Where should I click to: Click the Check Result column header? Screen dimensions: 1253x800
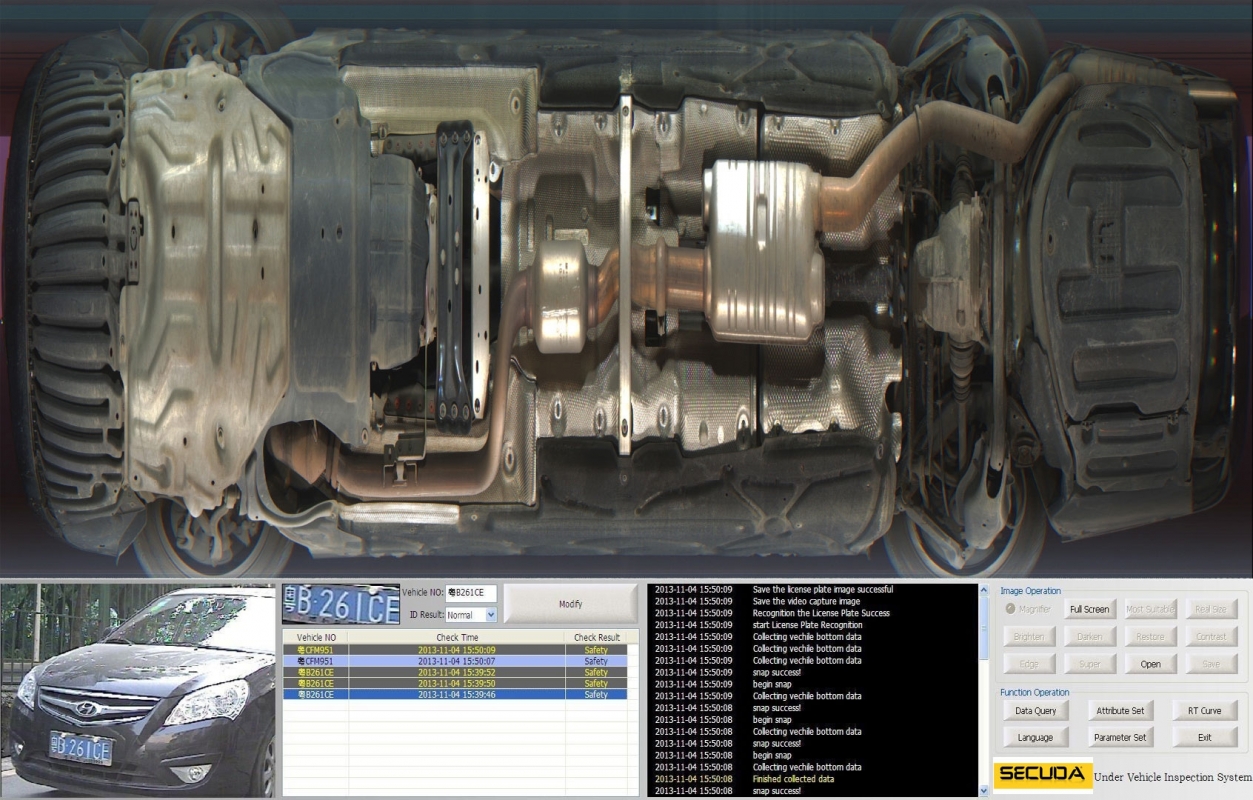[x=596, y=637]
